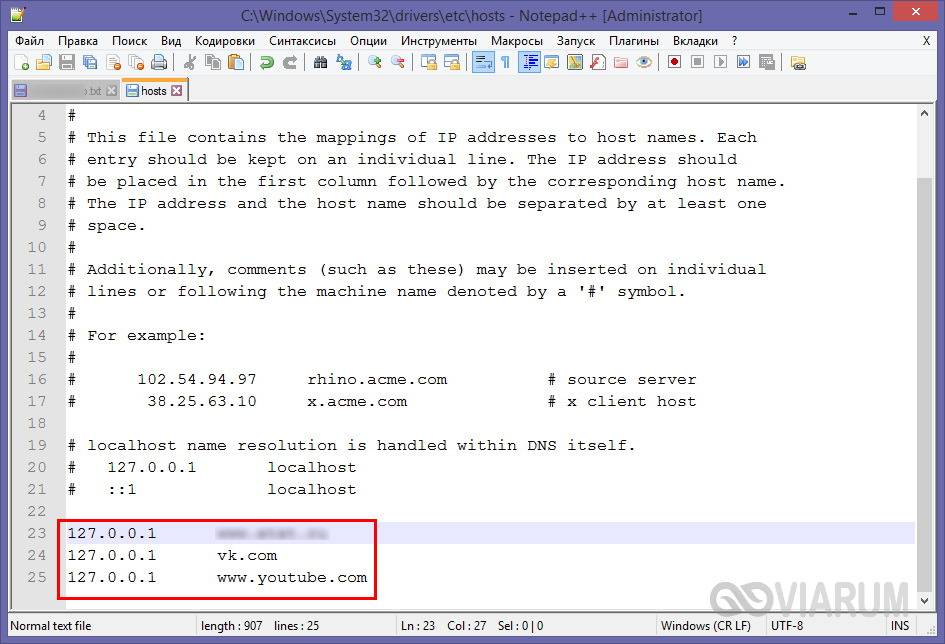Close the hosts tab

[177, 91]
